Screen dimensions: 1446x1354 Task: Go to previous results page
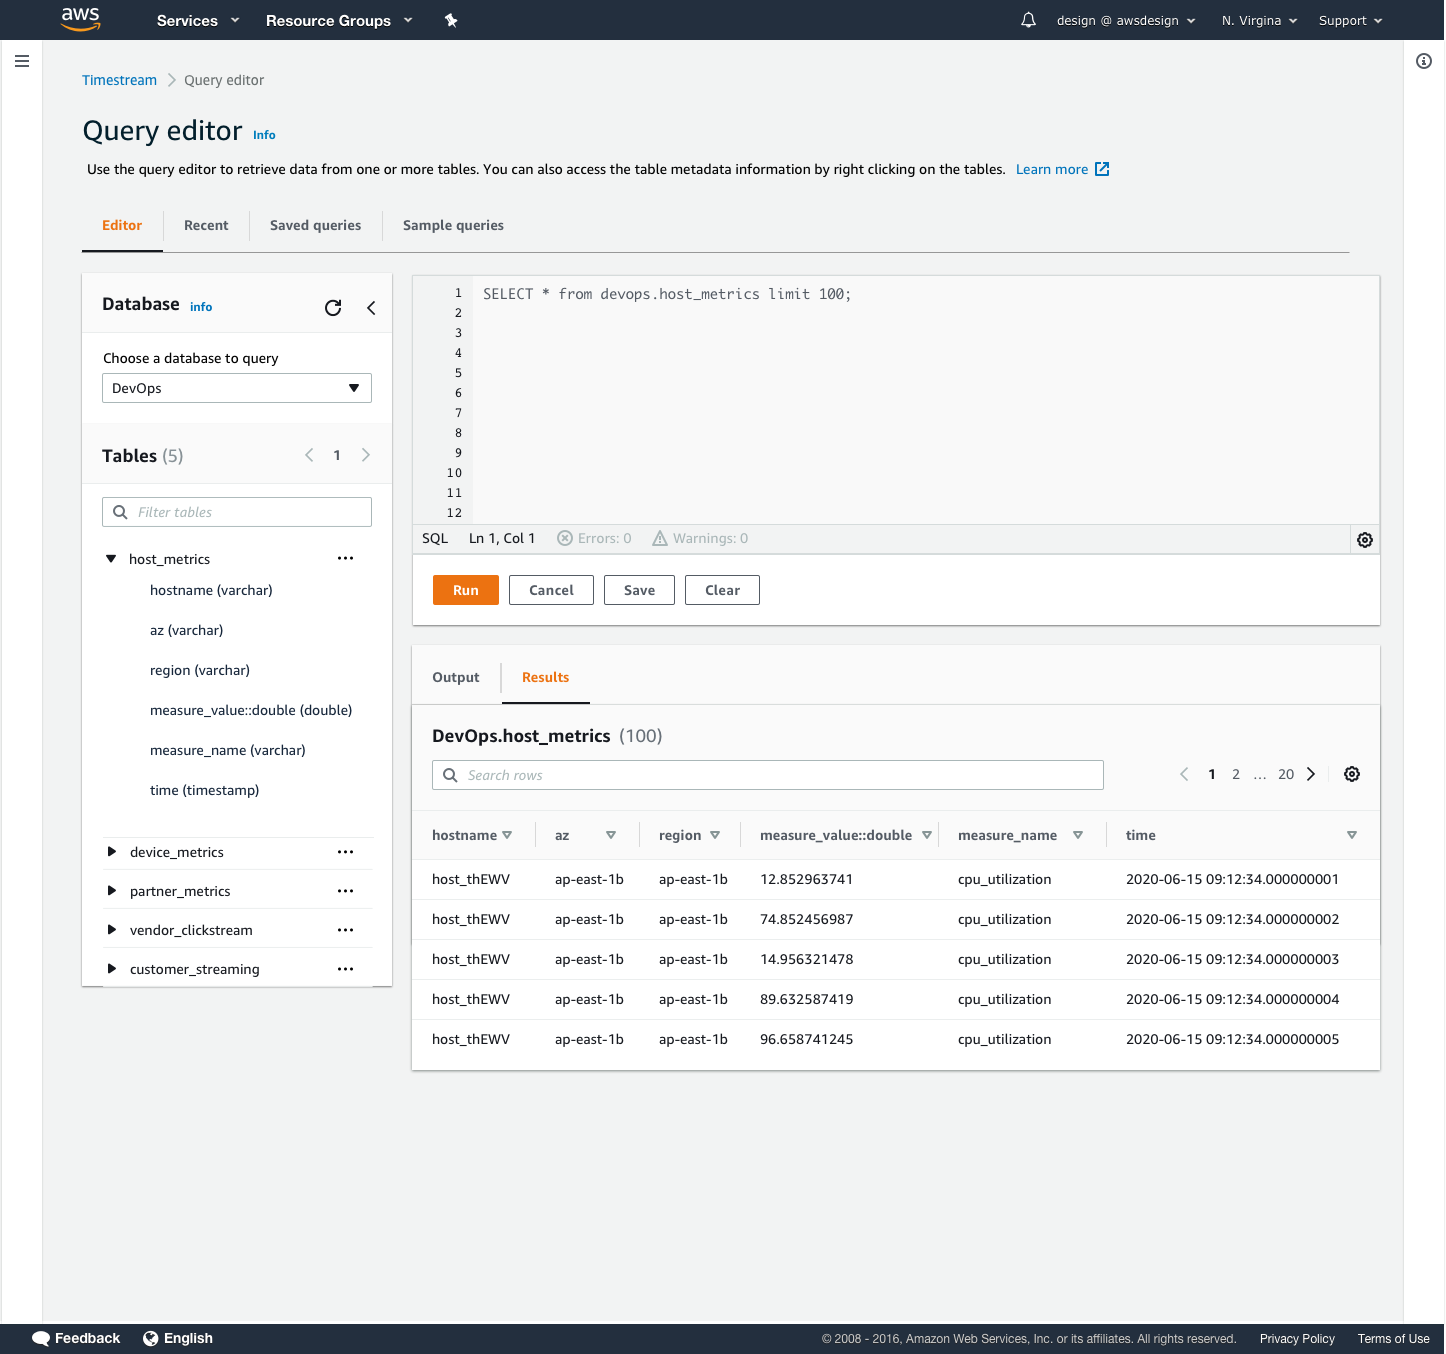pyautogui.click(x=1184, y=774)
